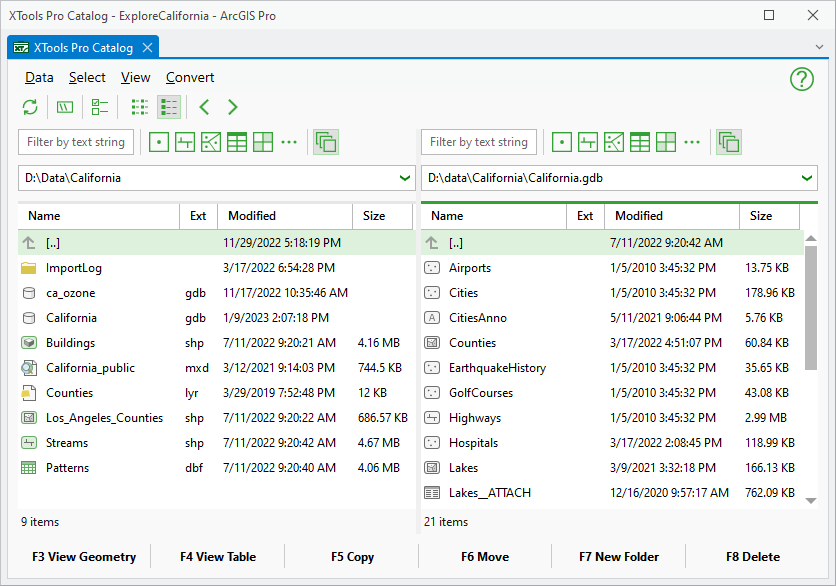Sort left pane by Name column header
The width and height of the screenshot is (836, 586).
coord(99,216)
